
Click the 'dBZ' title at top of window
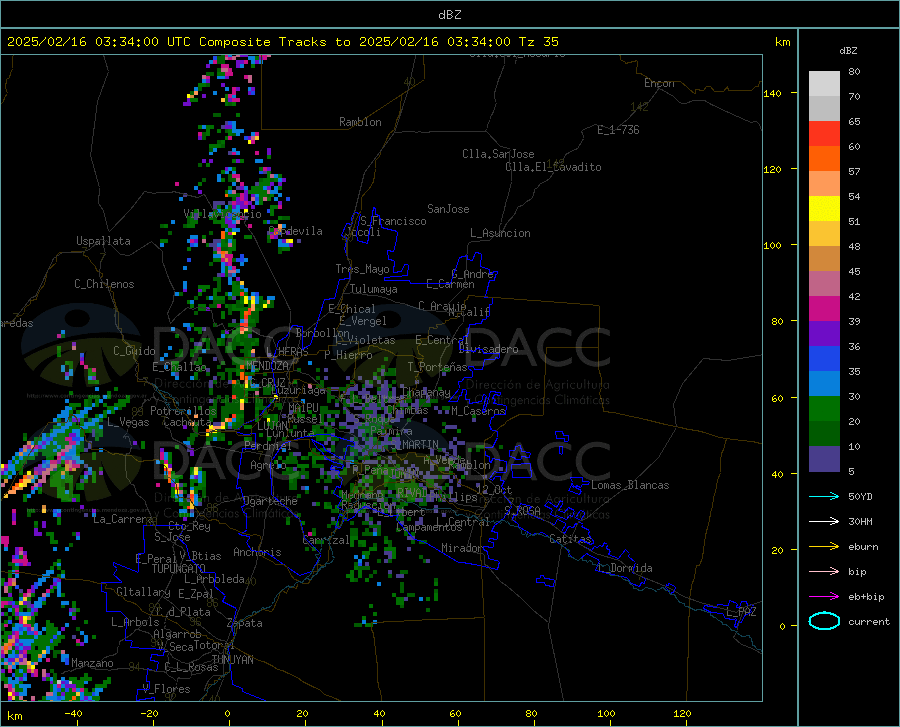[449, 15]
